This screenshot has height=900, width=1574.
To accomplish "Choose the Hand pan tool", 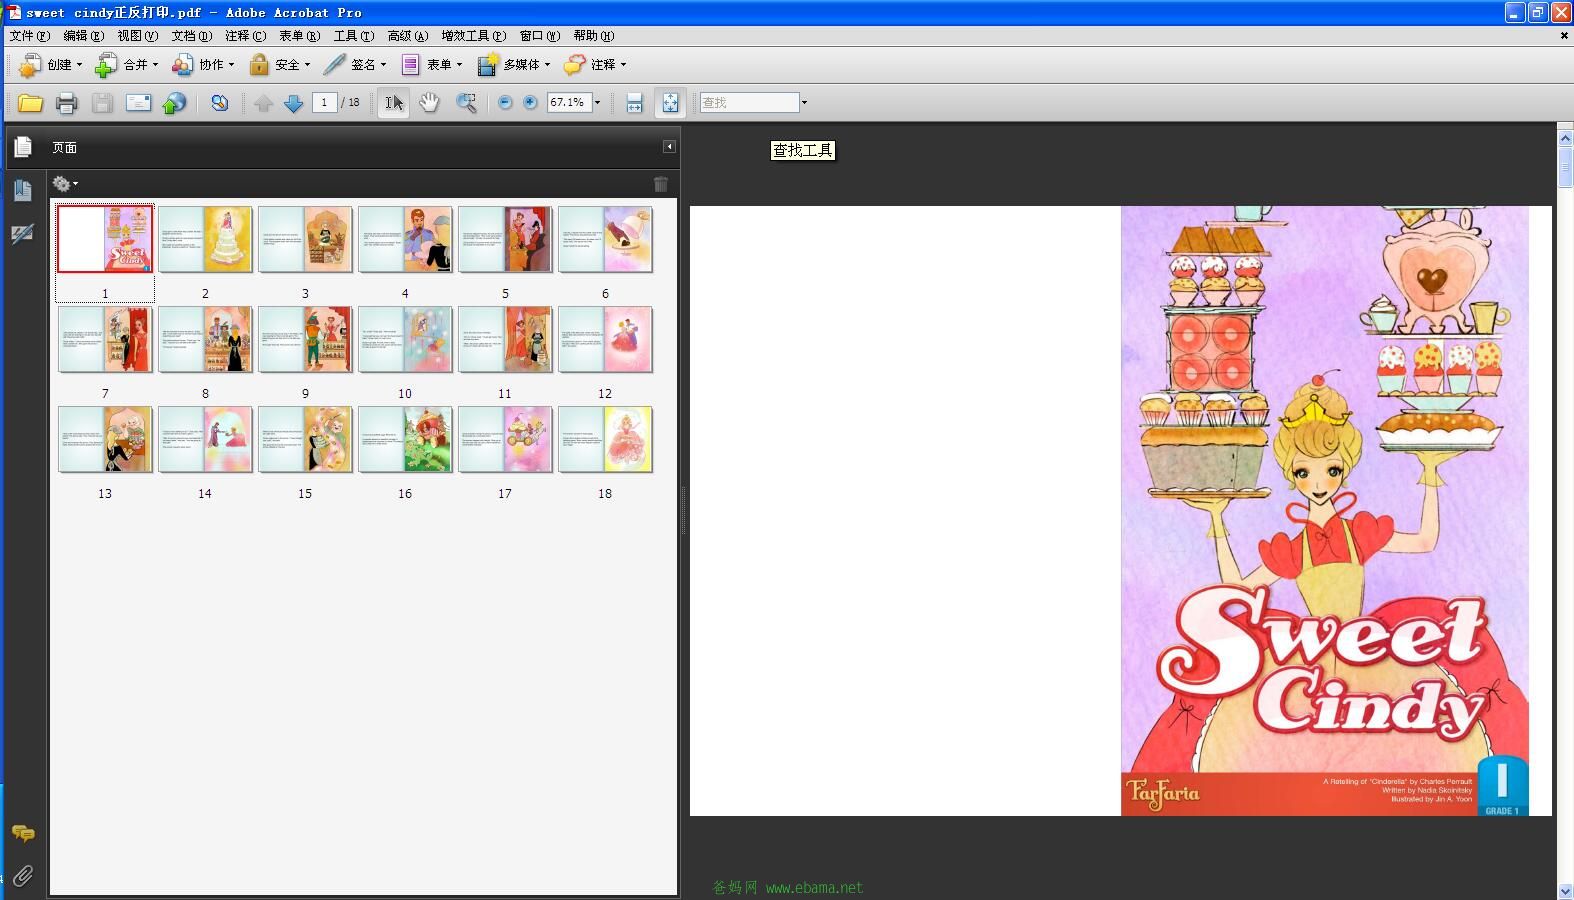I will click(429, 102).
